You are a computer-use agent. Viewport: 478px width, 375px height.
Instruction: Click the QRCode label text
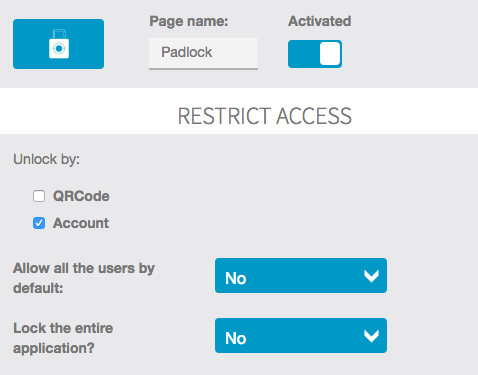pos(81,196)
